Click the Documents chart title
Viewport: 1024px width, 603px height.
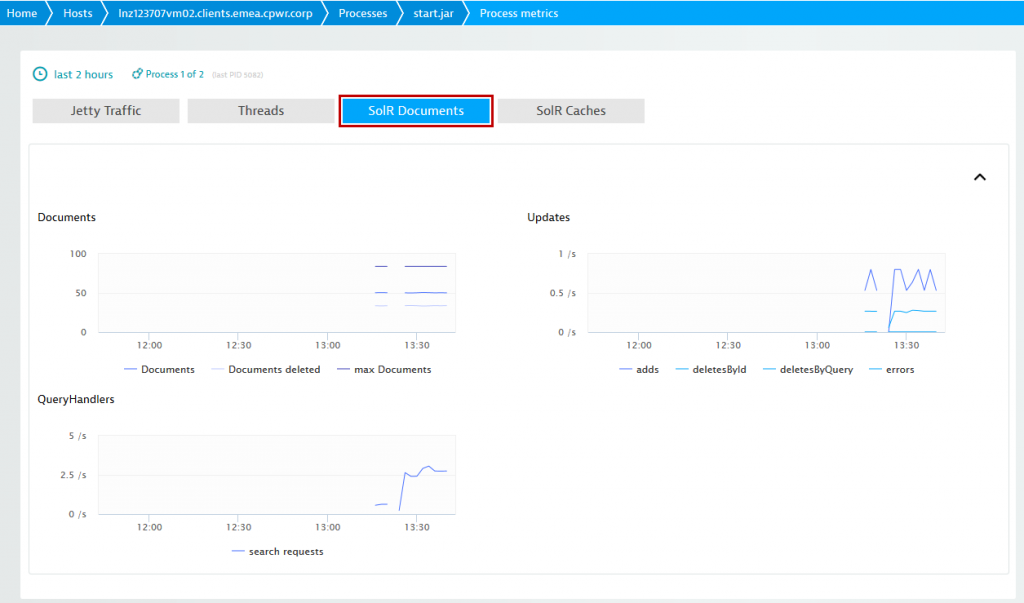67,217
